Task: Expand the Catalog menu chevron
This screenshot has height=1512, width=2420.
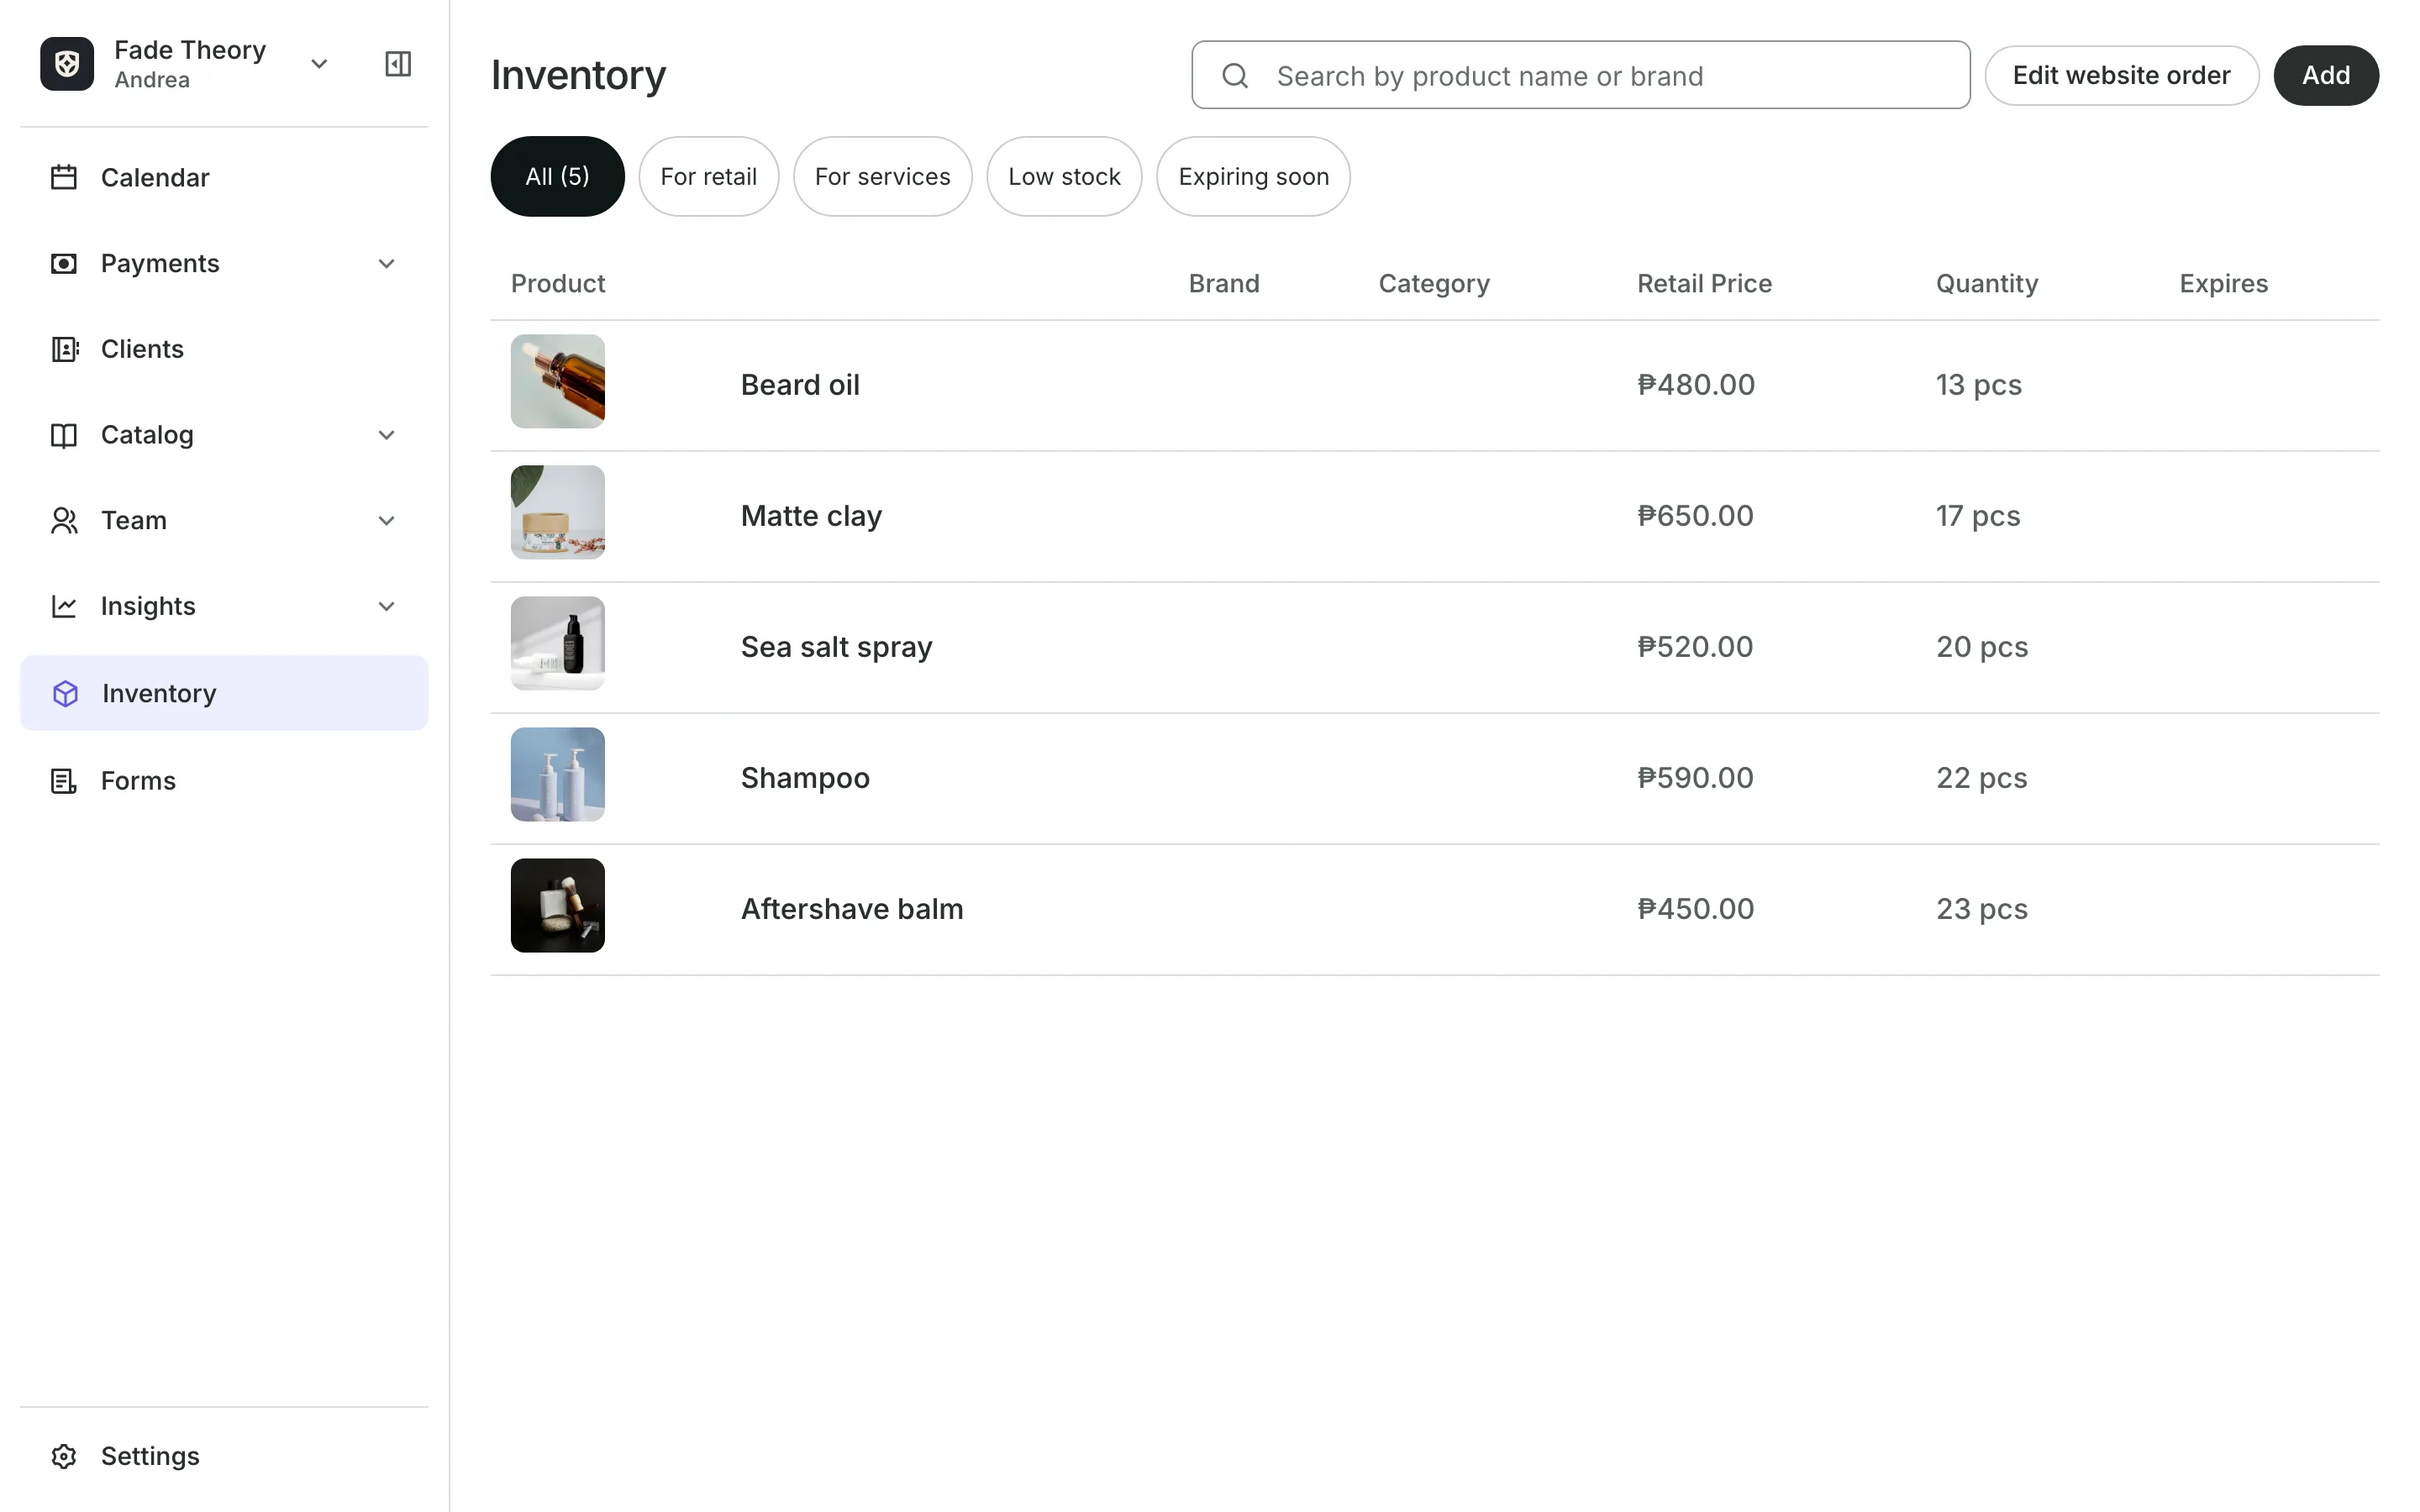Action: pyautogui.click(x=386, y=435)
